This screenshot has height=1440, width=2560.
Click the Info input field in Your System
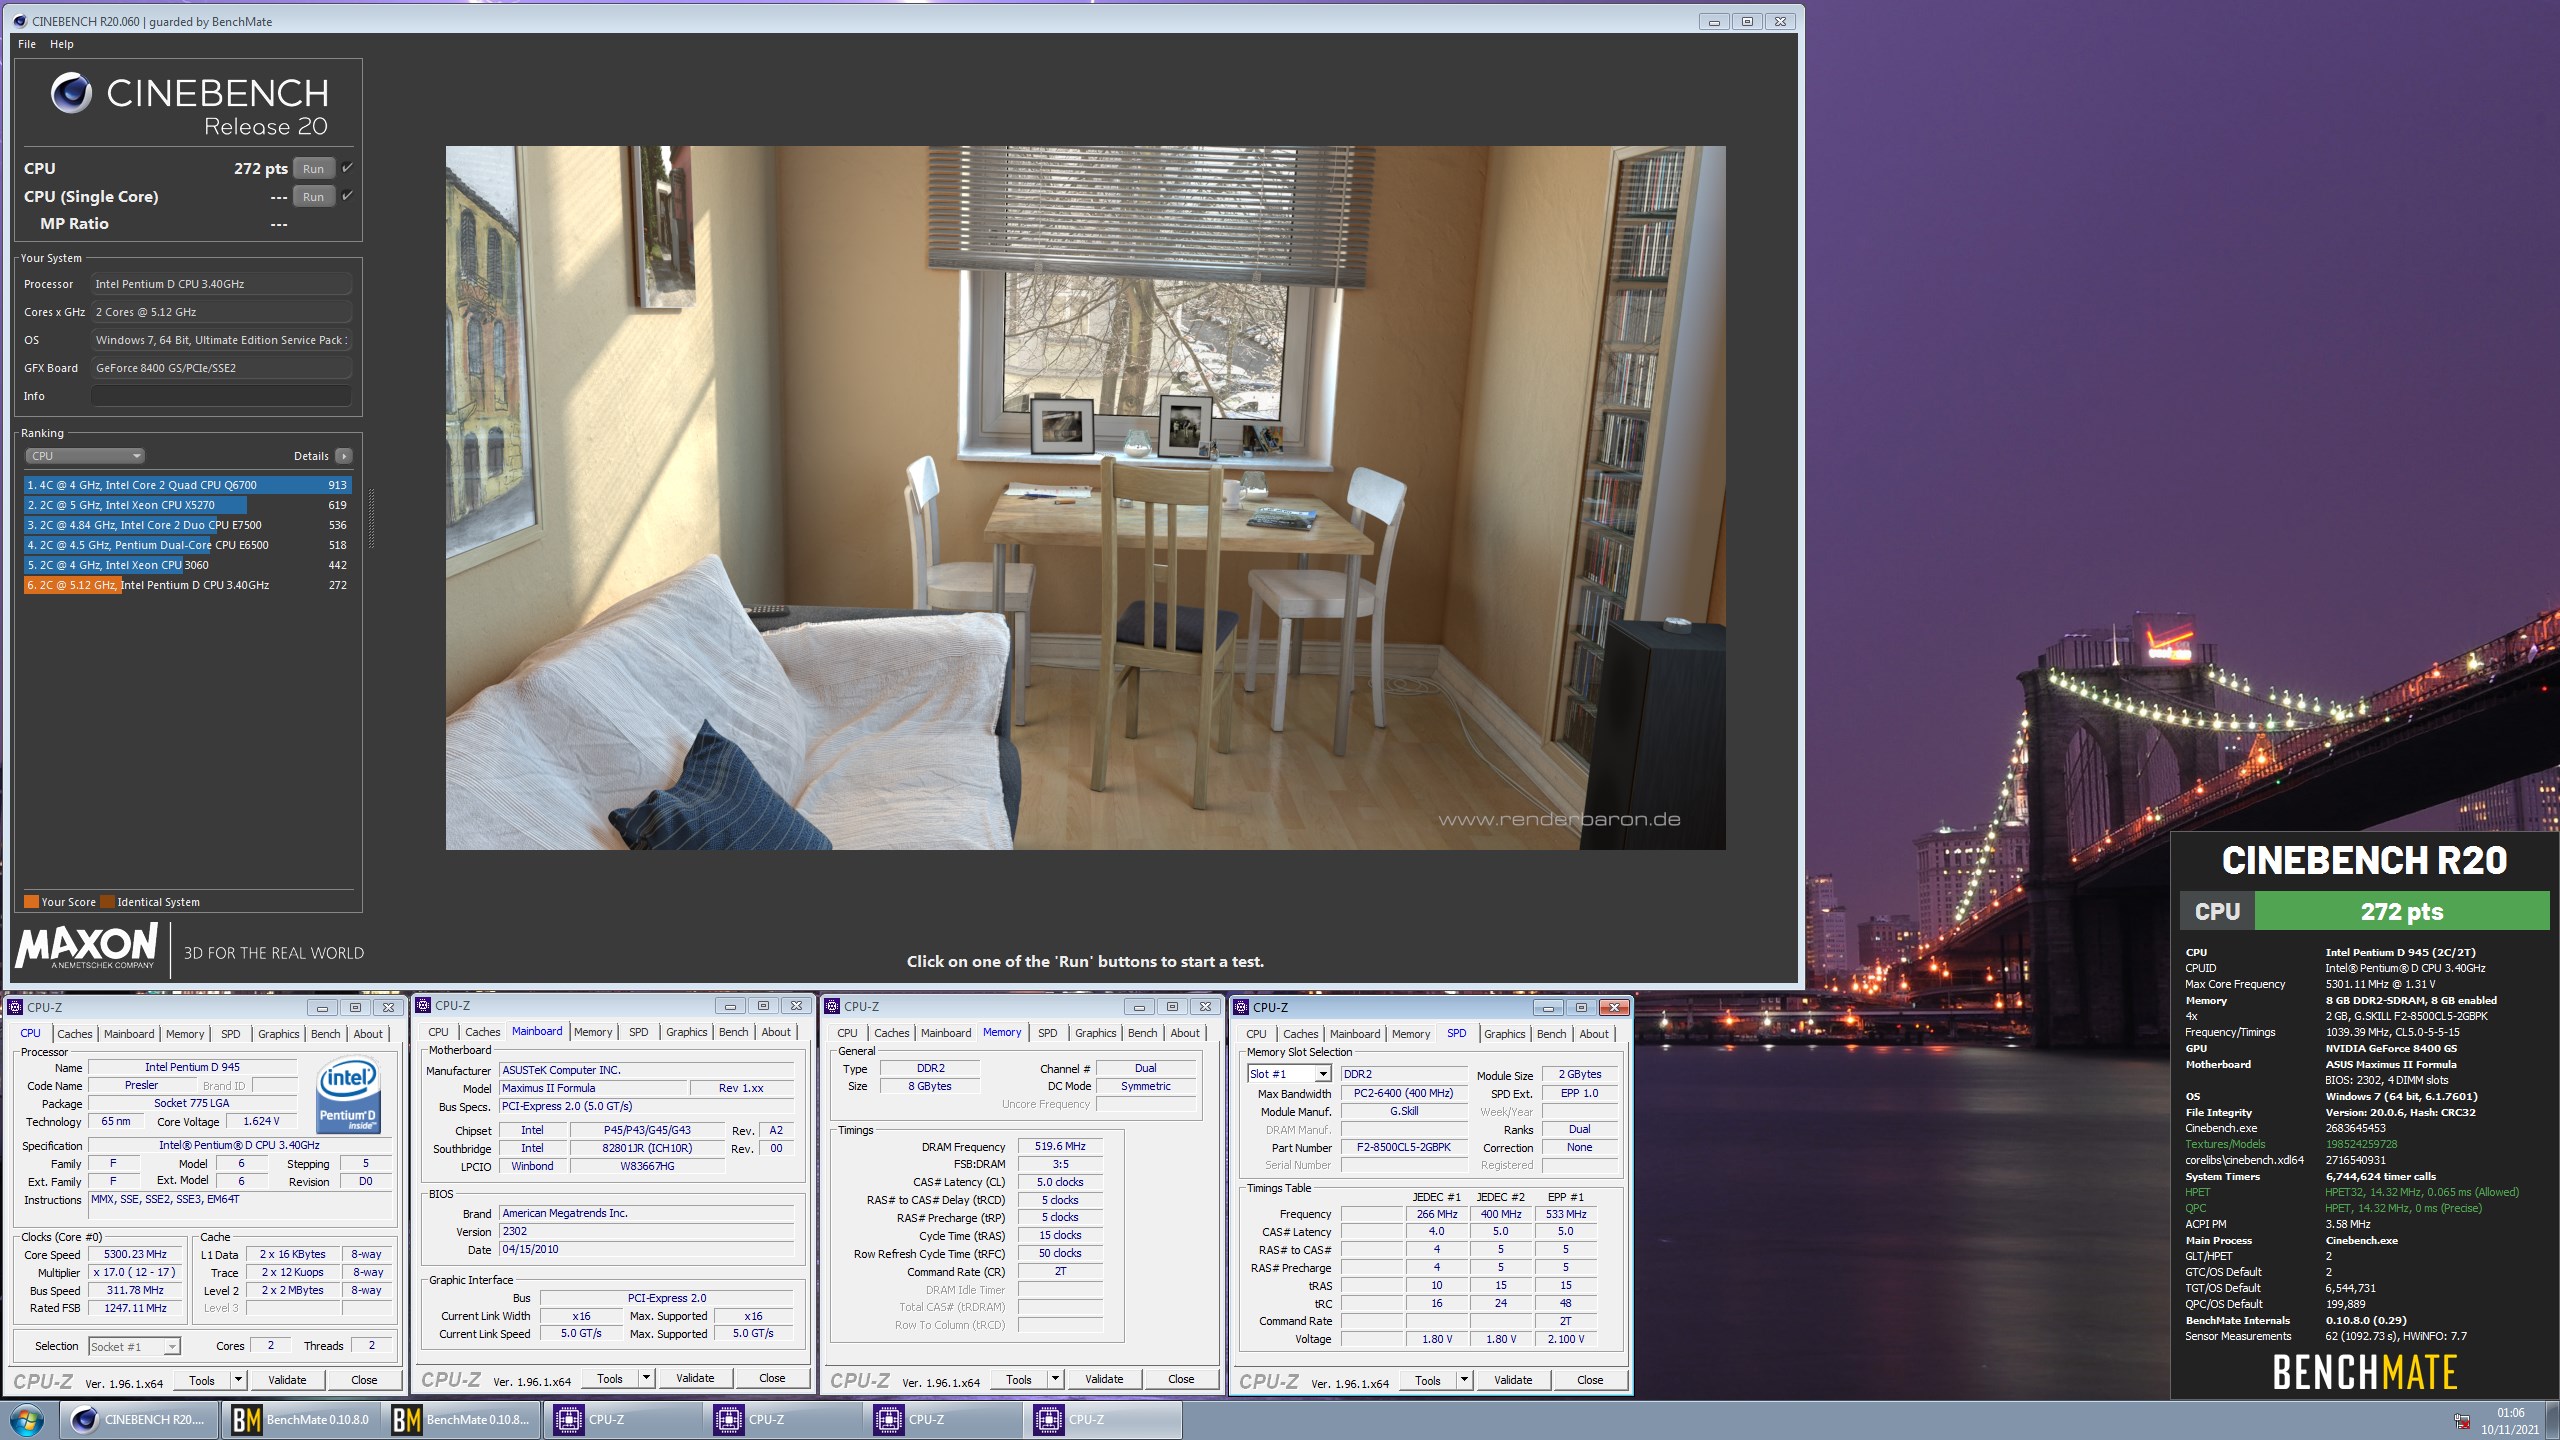tap(221, 396)
